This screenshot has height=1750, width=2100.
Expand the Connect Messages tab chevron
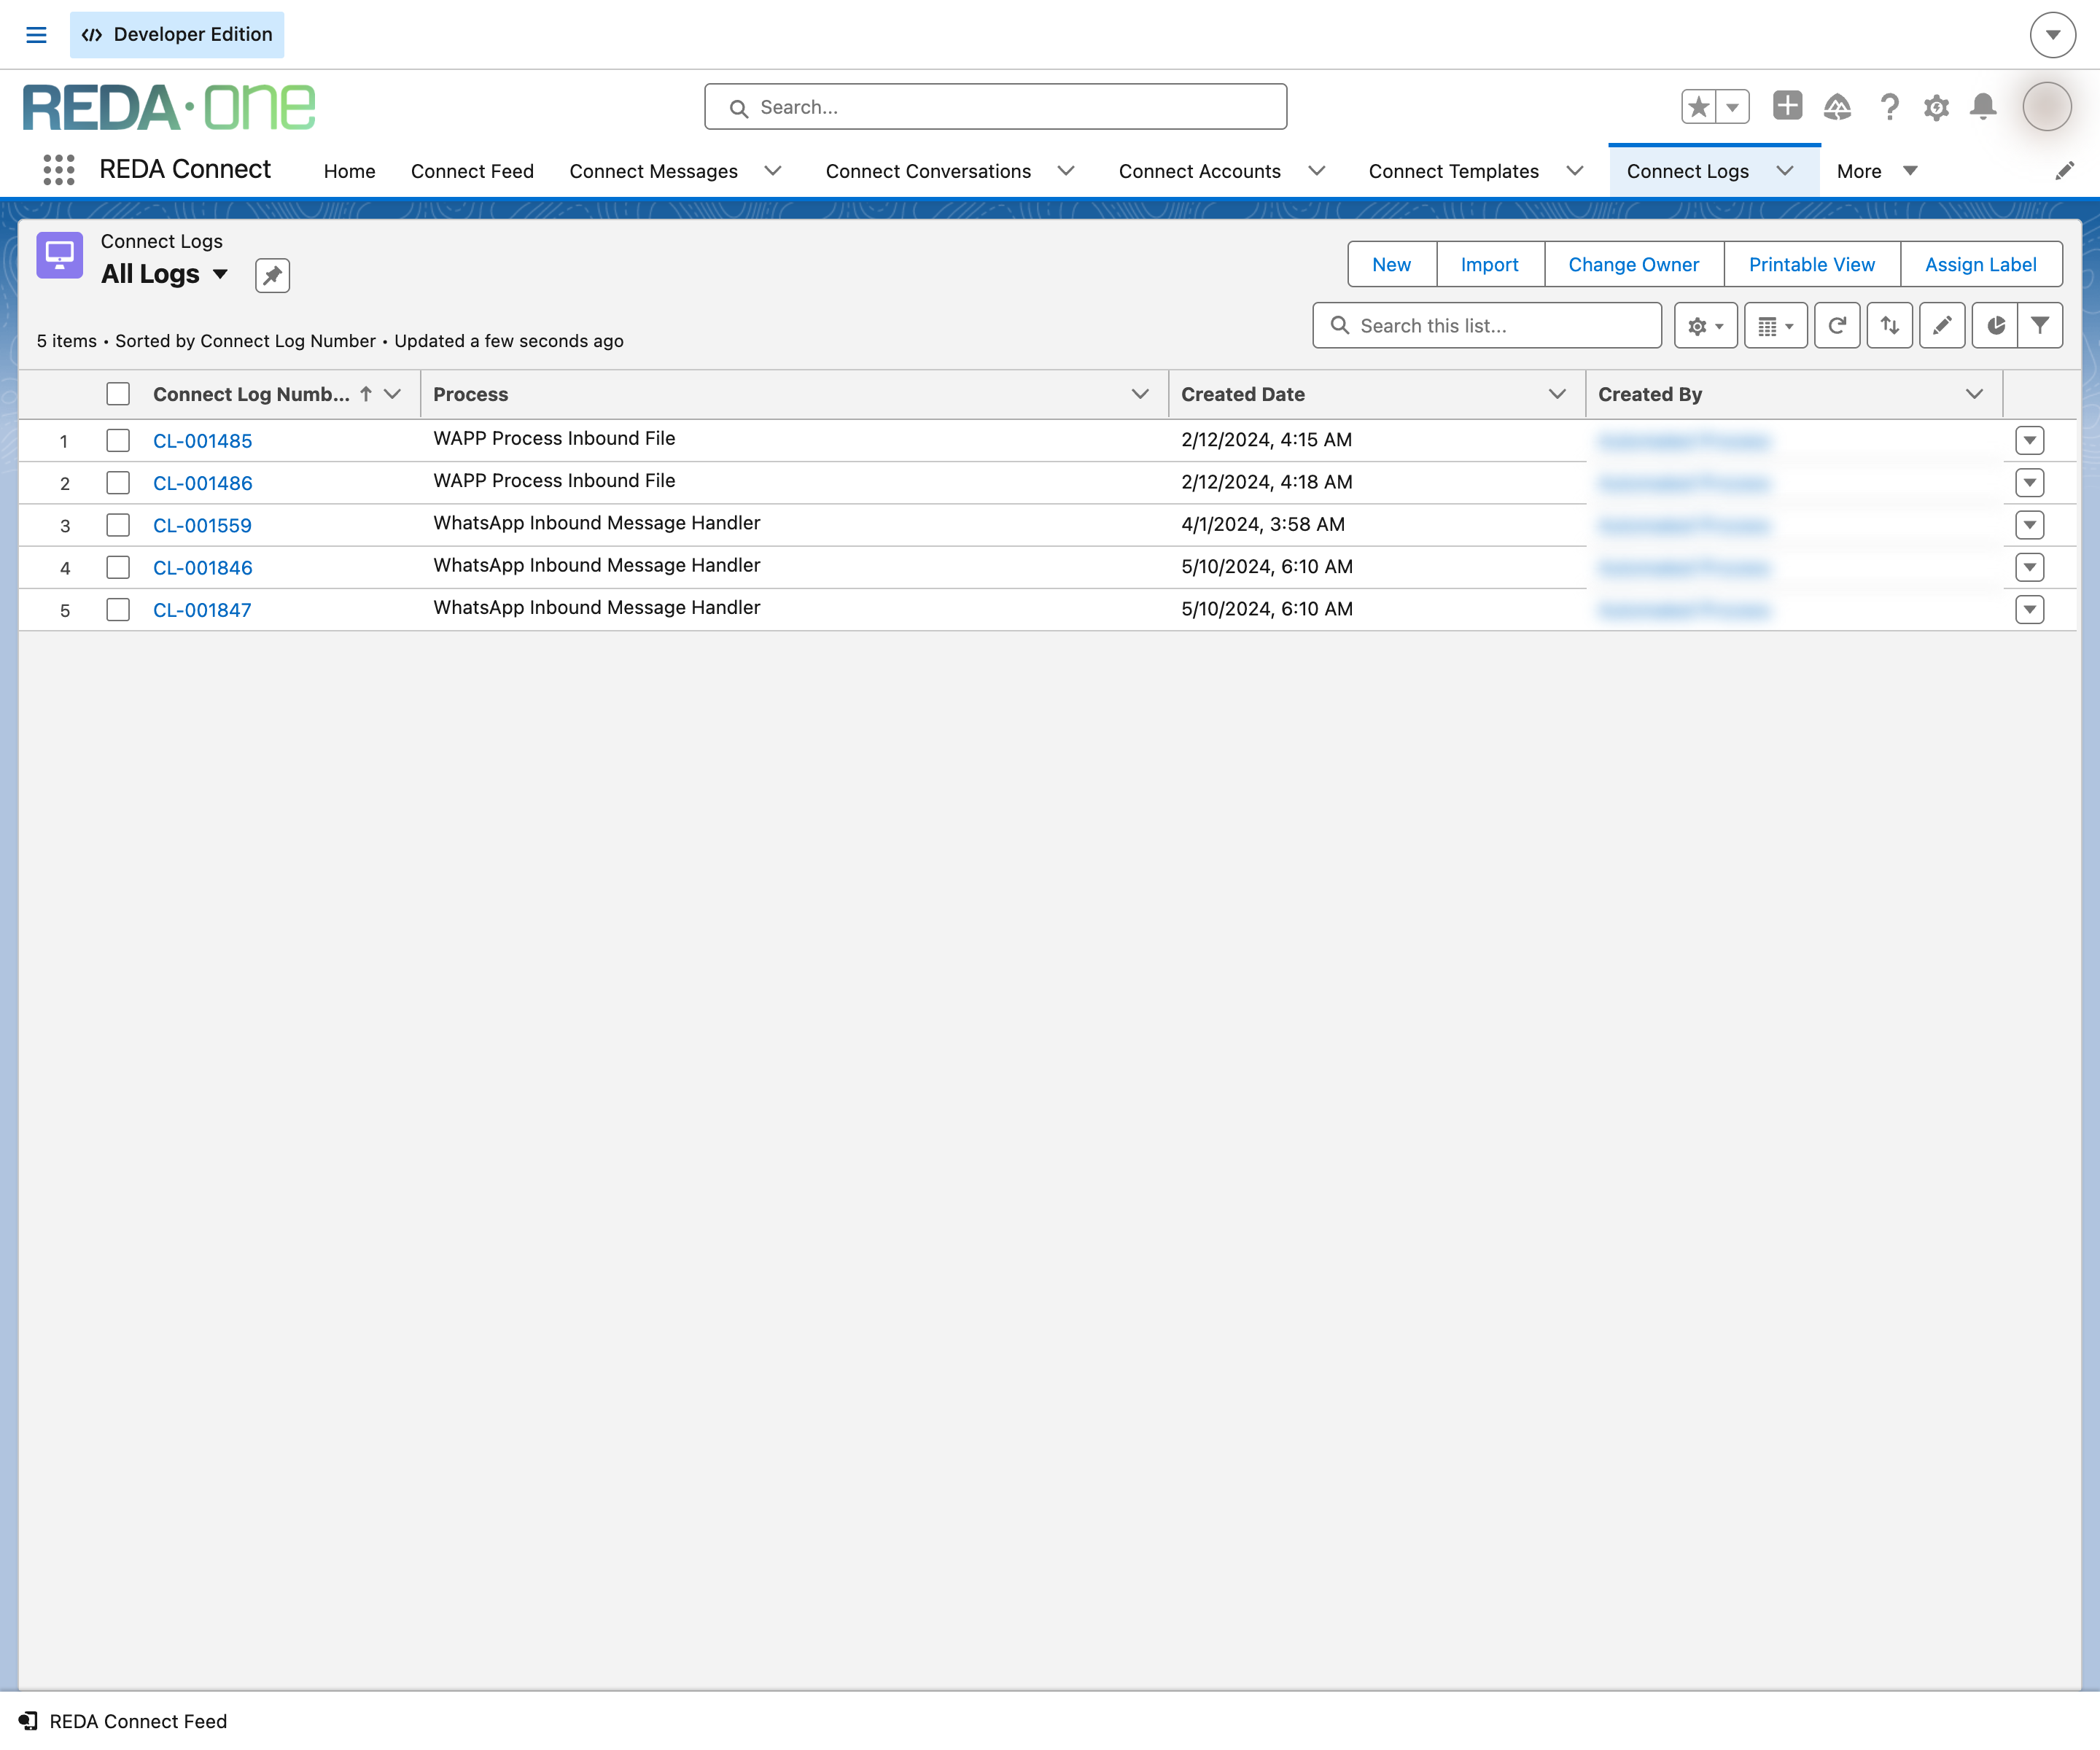coord(773,171)
